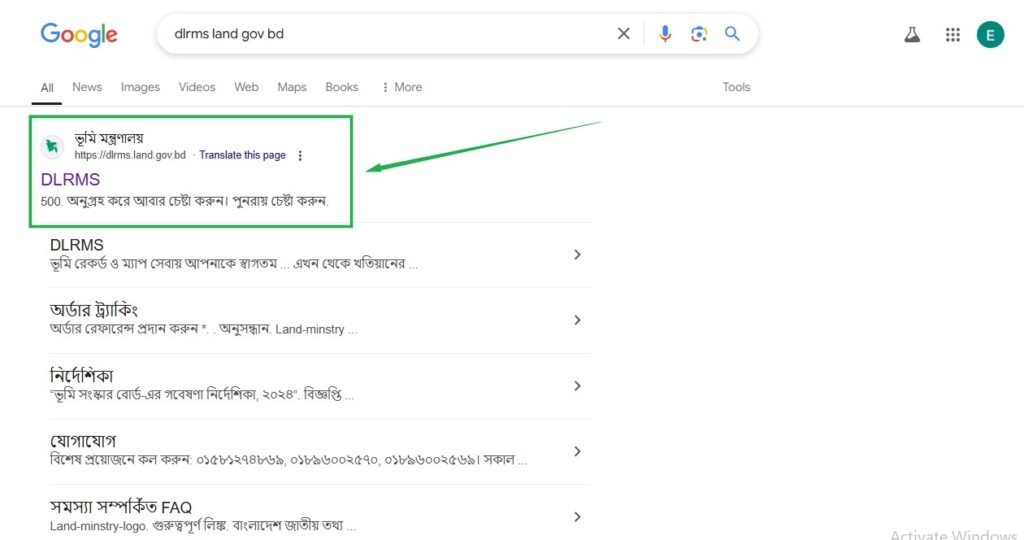Expand the যোগাযোগ sitelink chevron
Viewport: 1024px width, 540px height.
[577, 451]
